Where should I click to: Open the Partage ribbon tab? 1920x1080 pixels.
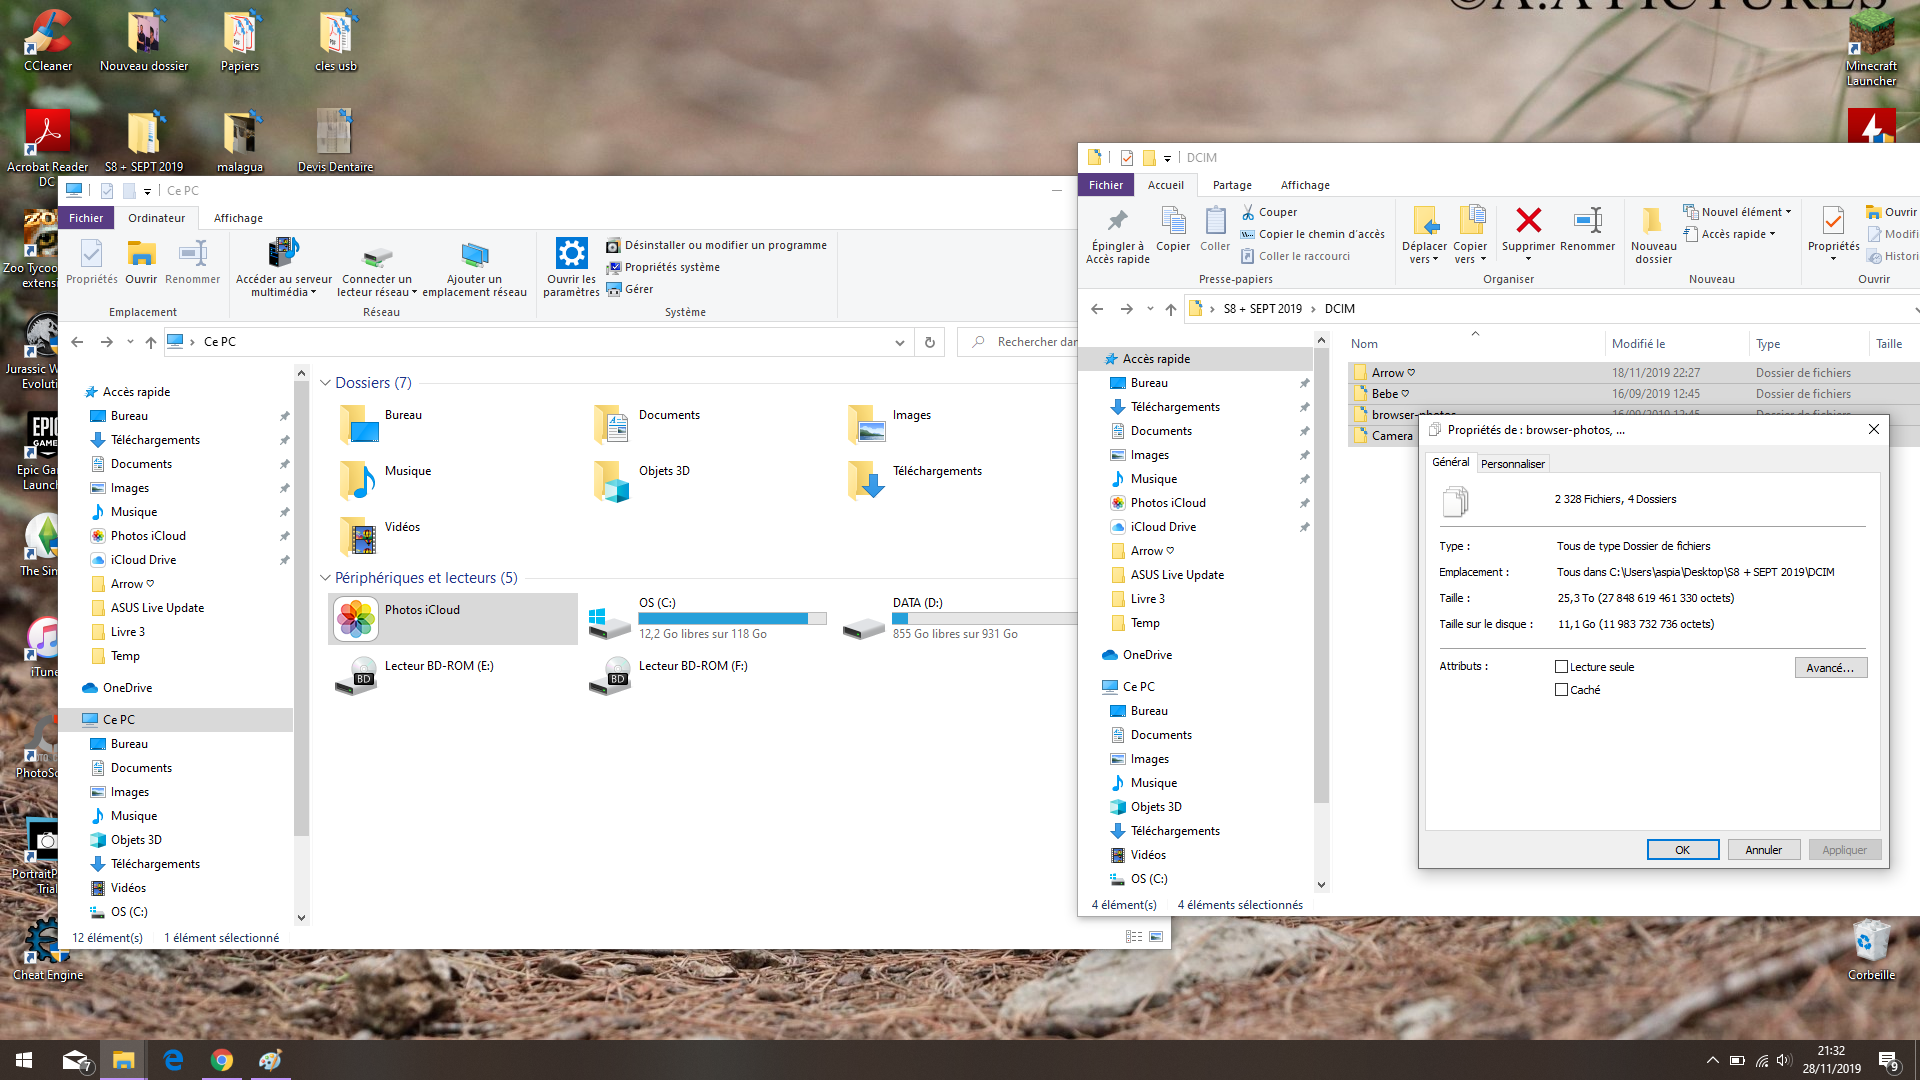click(1231, 185)
